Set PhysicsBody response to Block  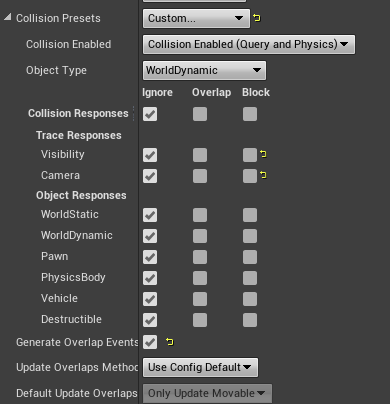tap(250, 278)
